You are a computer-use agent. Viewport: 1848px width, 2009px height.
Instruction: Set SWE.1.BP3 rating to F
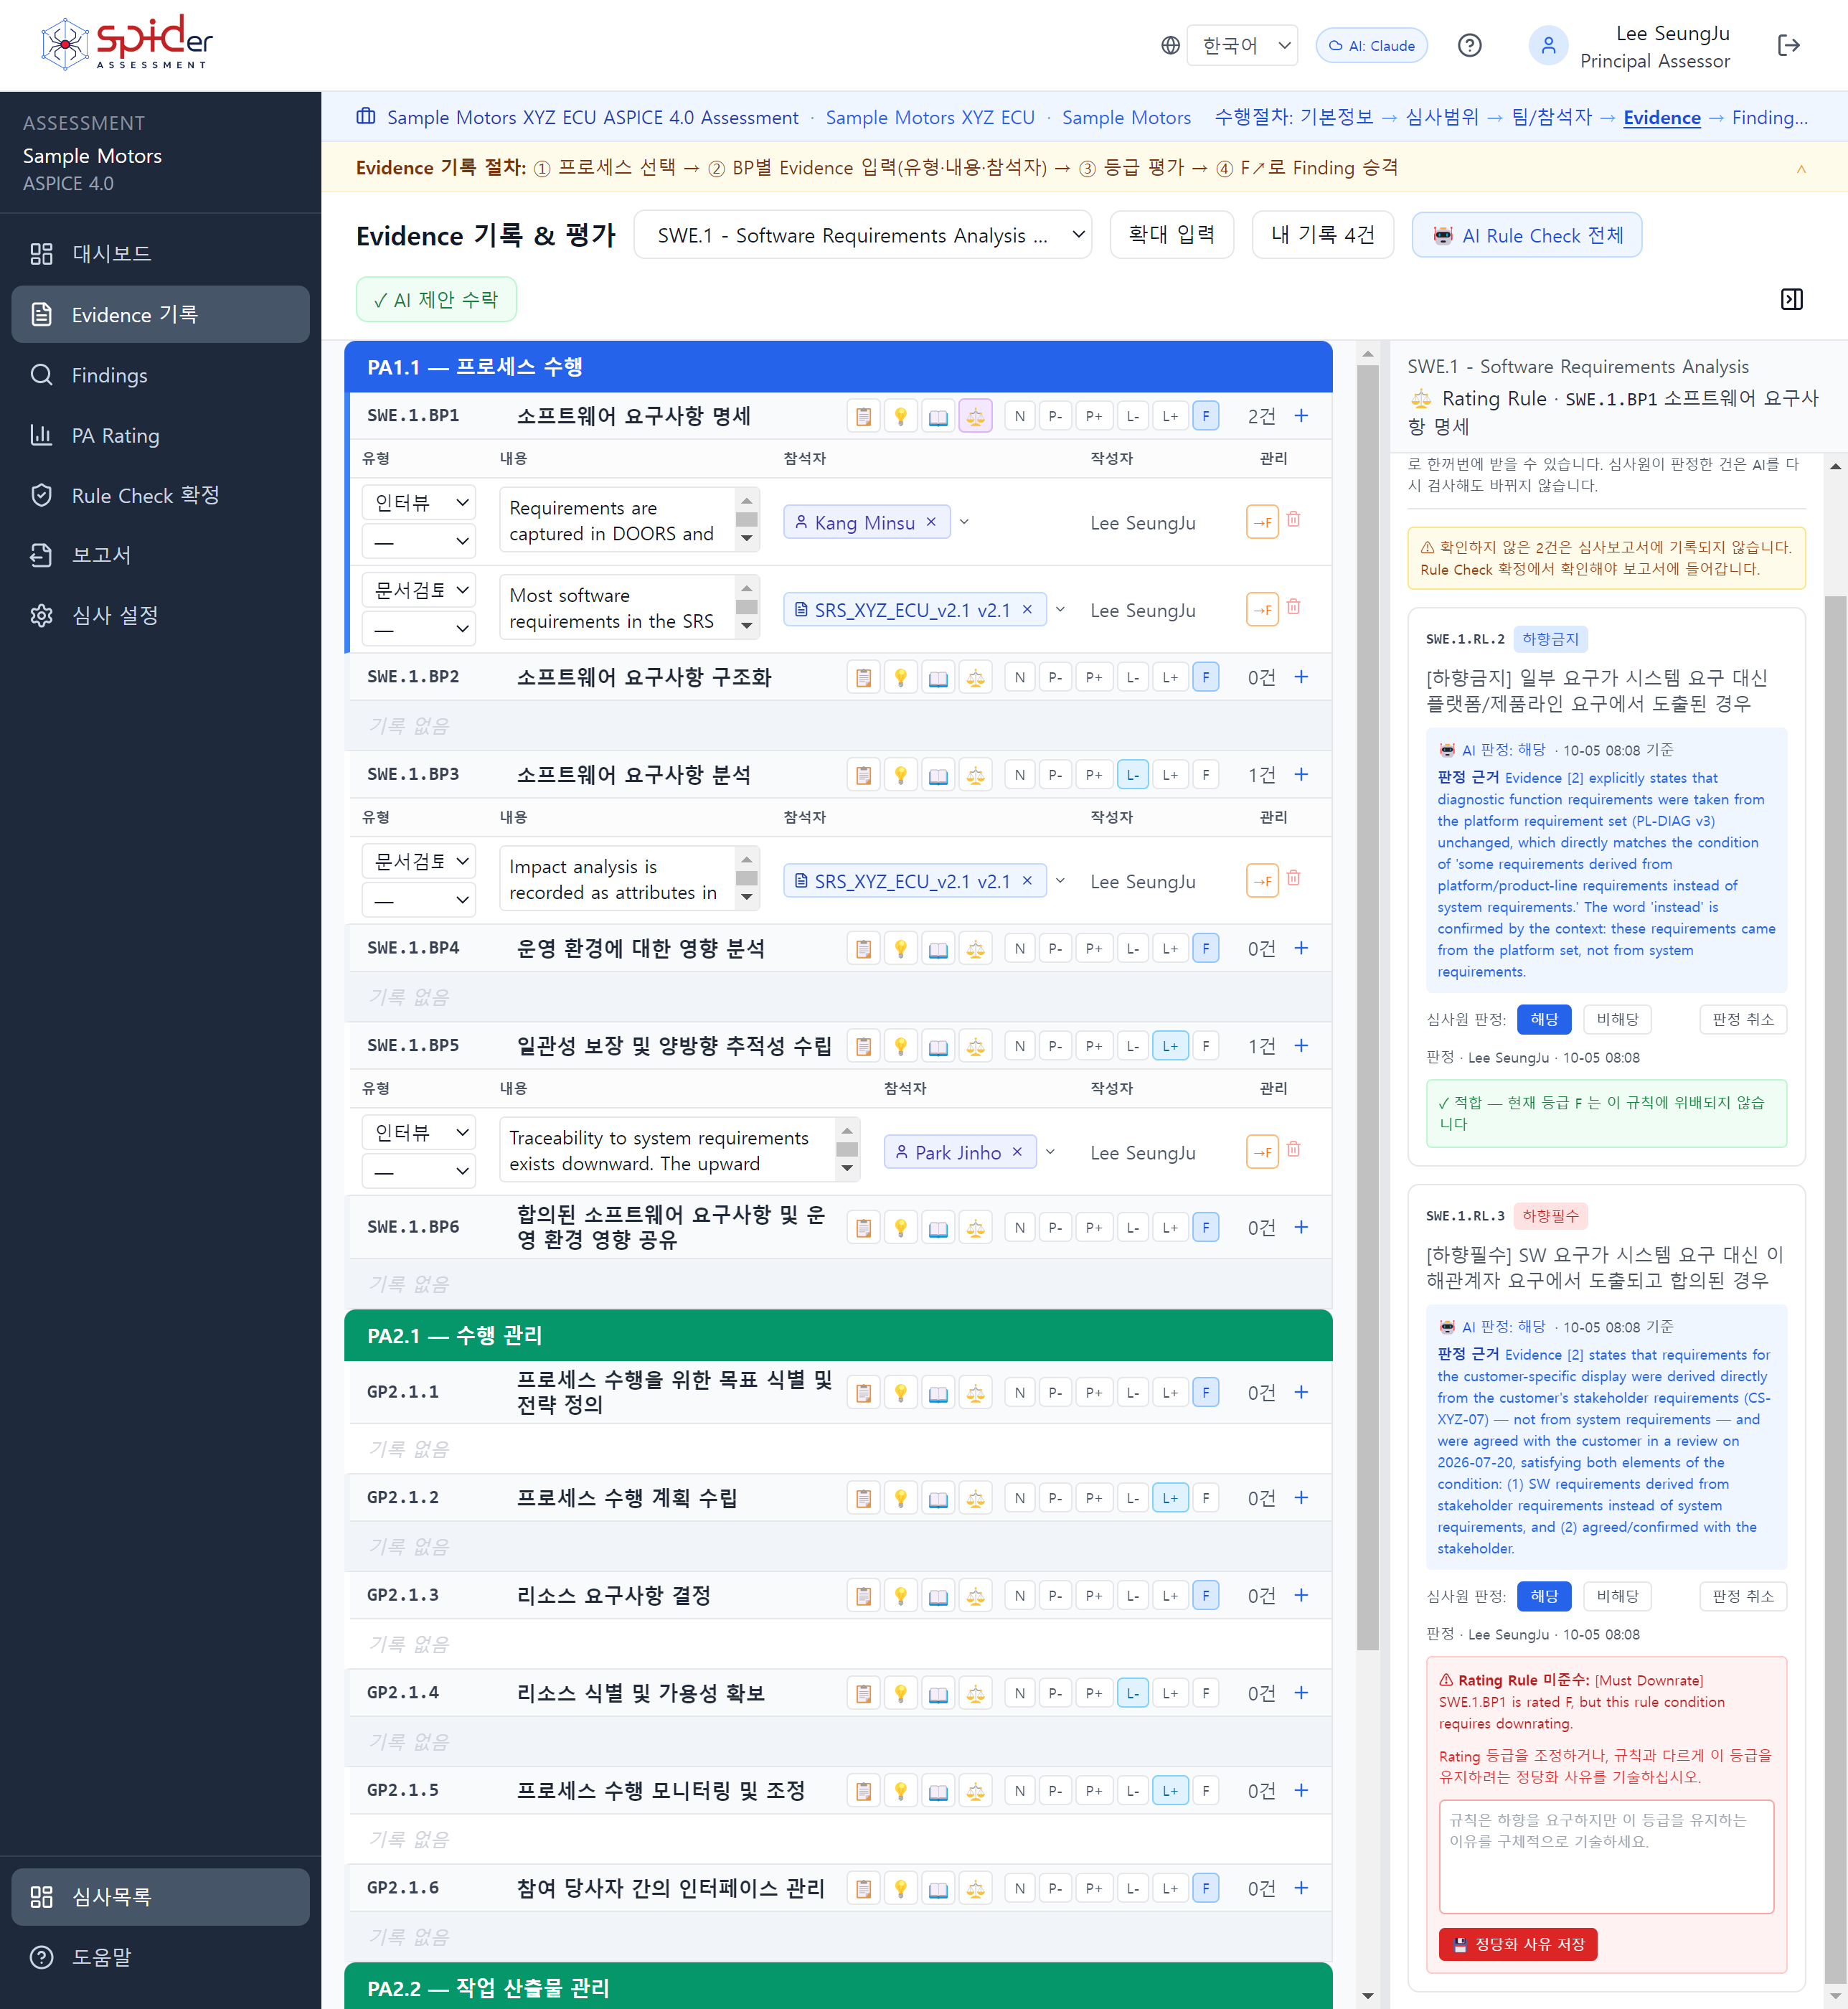1205,775
